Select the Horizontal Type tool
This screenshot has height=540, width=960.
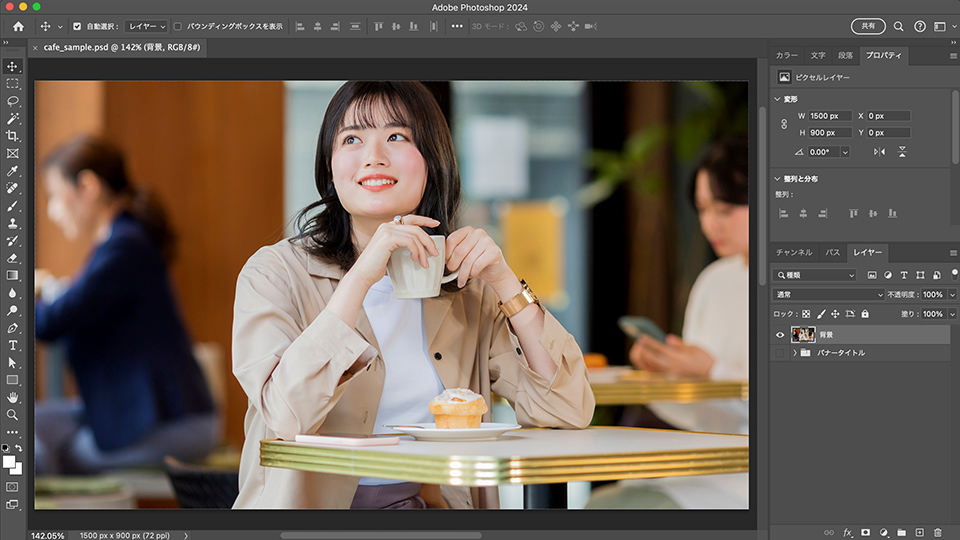tap(12, 345)
